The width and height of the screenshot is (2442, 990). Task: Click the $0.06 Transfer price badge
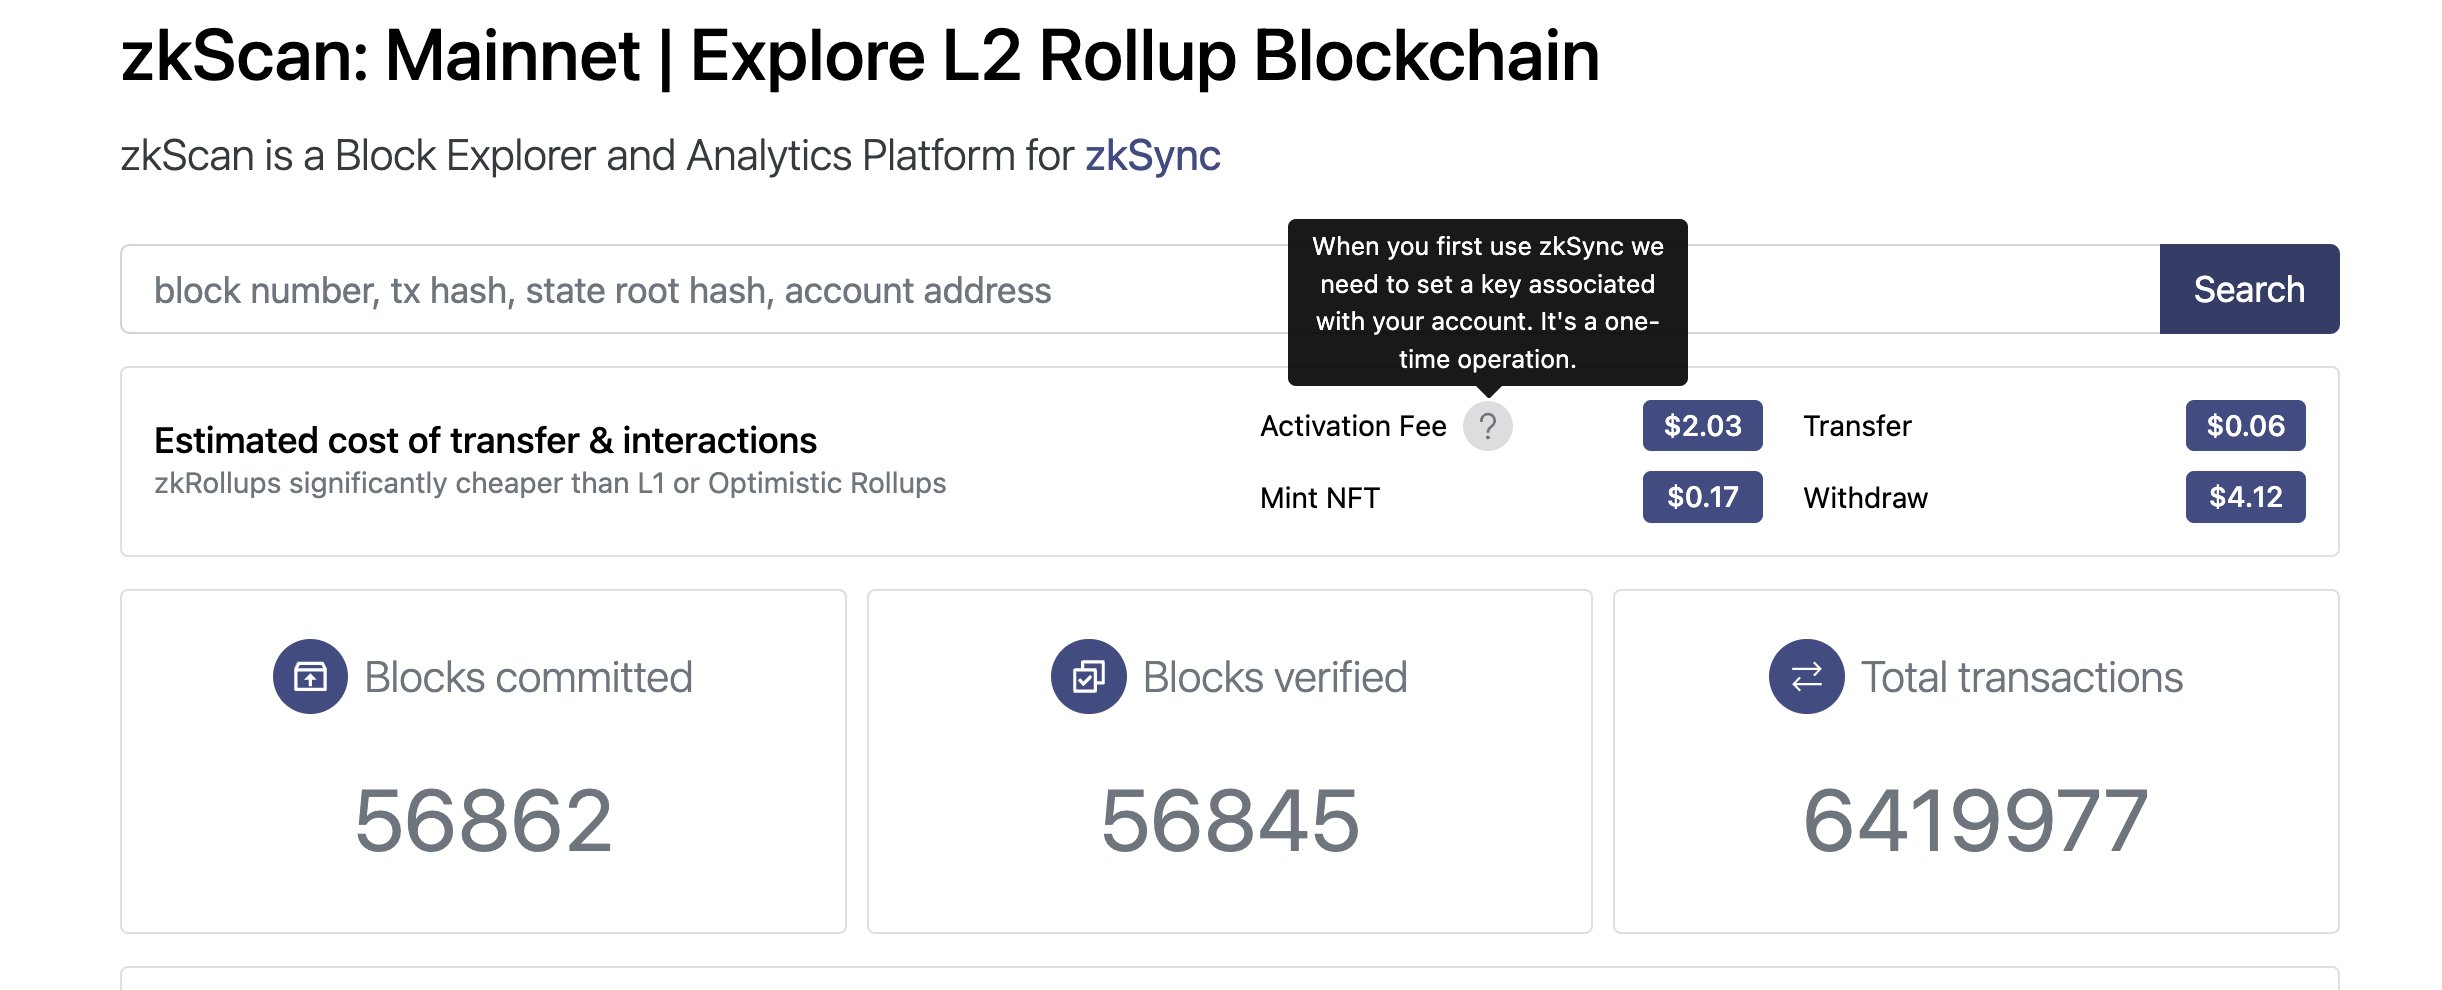(x=2245, y=426)
